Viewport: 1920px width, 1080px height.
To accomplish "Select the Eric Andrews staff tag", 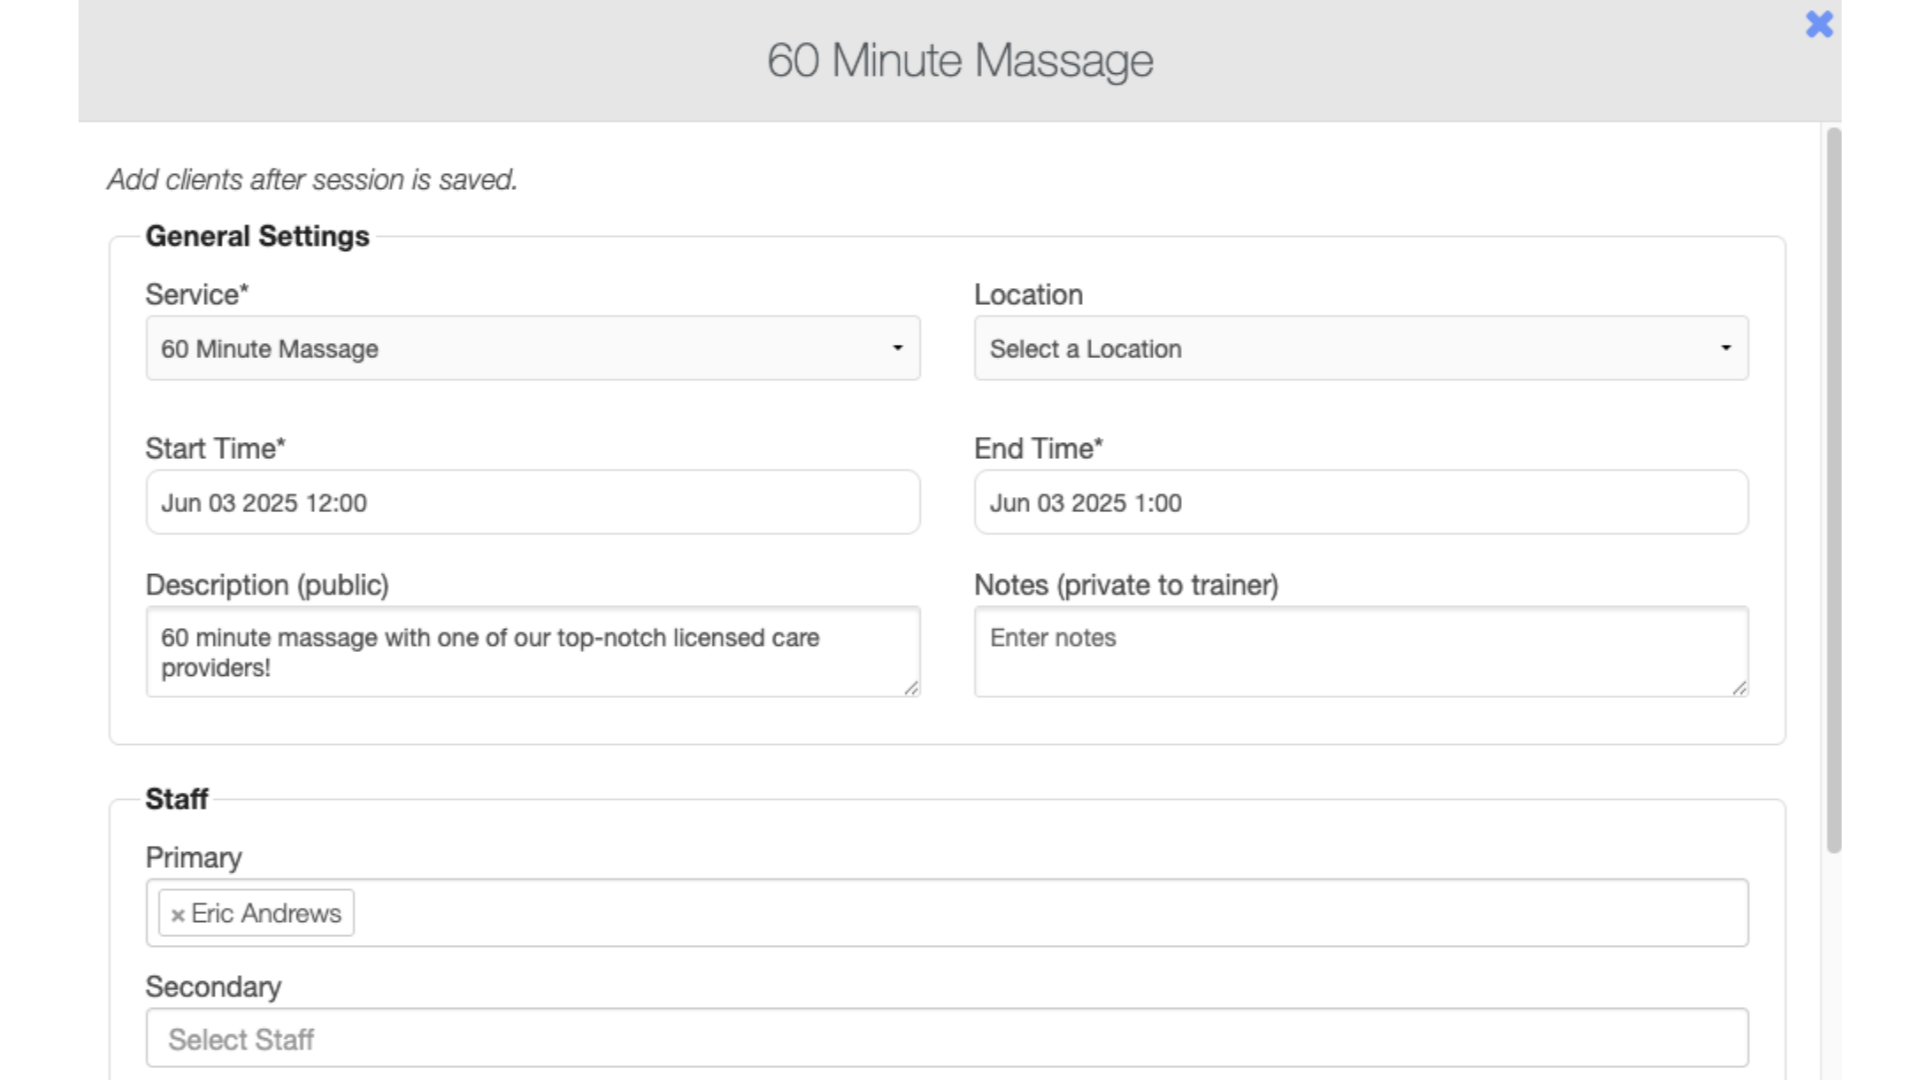I will click(257, 913).
